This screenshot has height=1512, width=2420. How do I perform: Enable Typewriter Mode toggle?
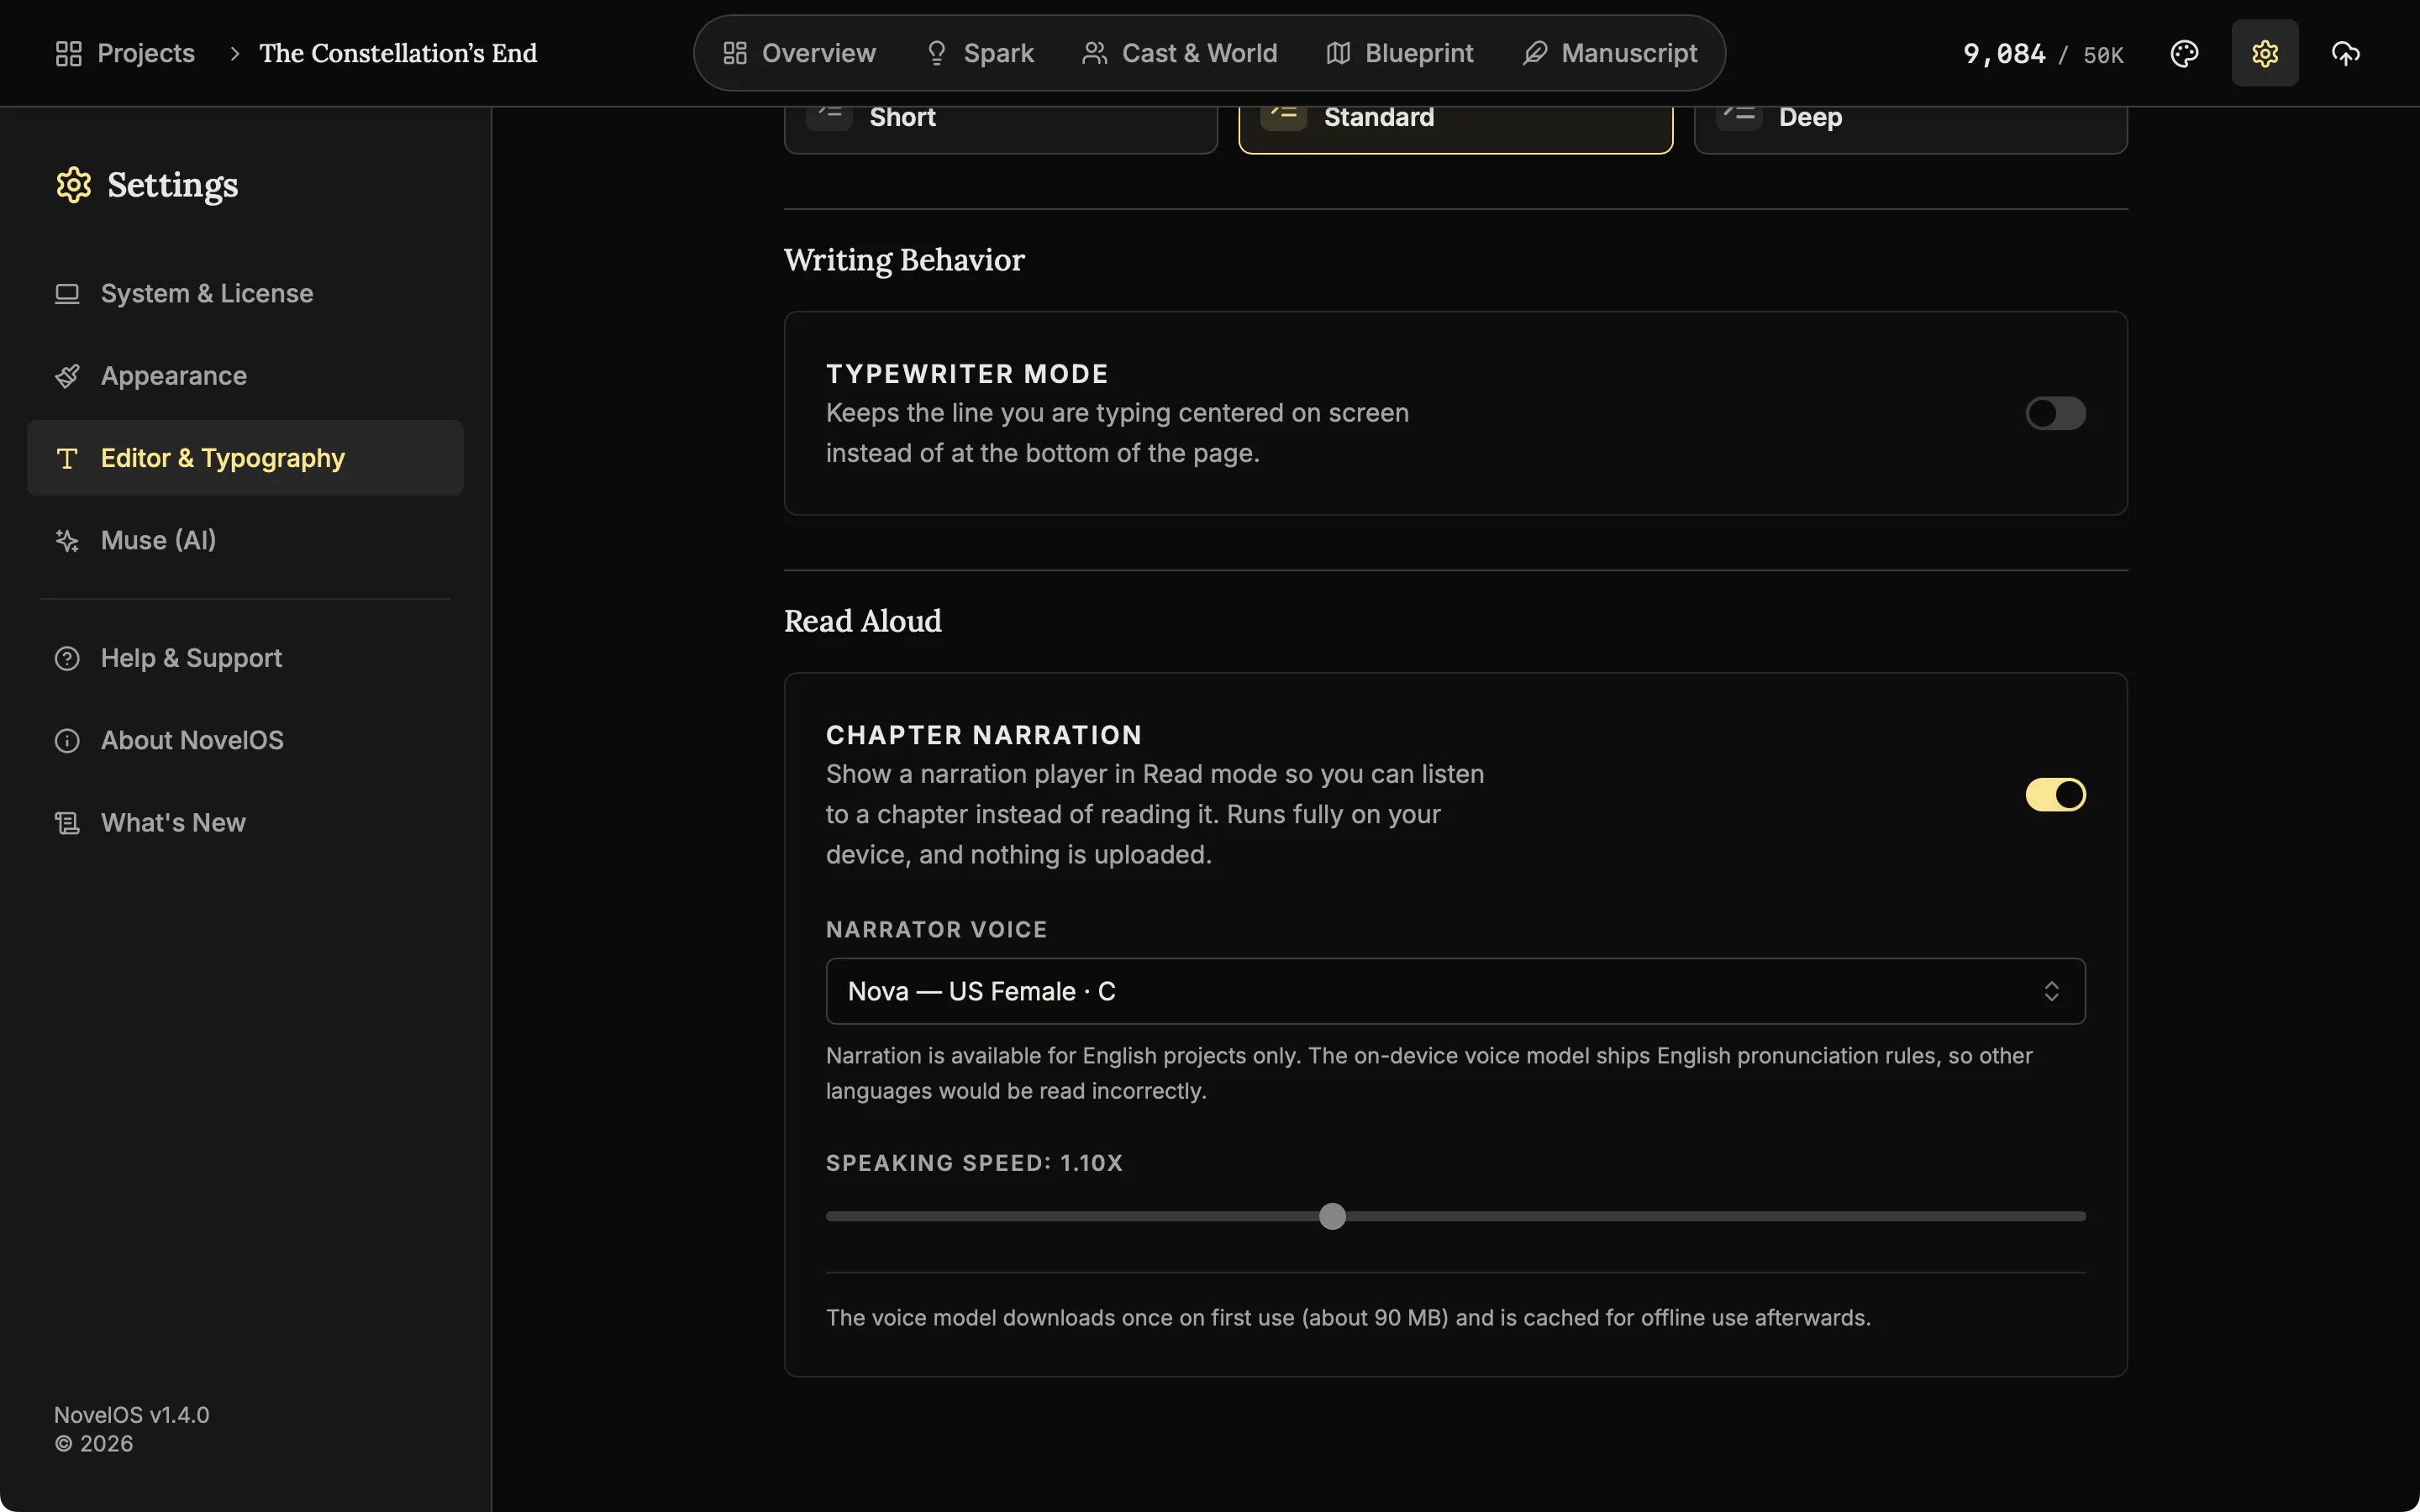click(x=2055, y=413)
